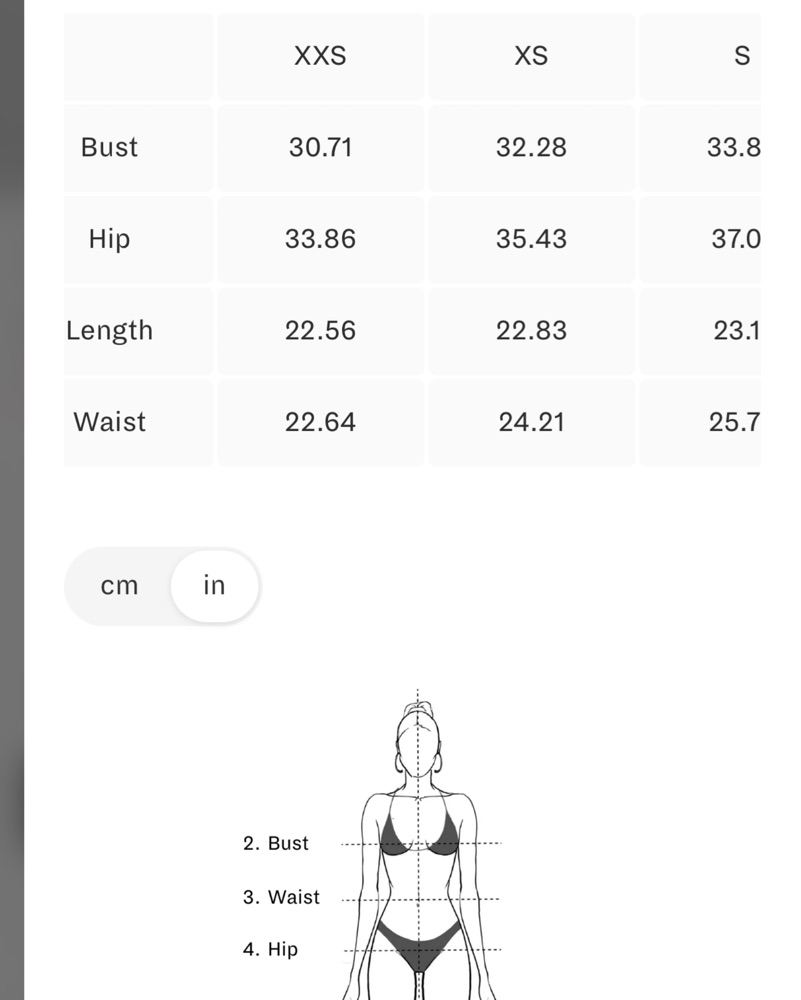Select the Hip row label
Screen dimensions: 801x1000
[x=109, y=239]
